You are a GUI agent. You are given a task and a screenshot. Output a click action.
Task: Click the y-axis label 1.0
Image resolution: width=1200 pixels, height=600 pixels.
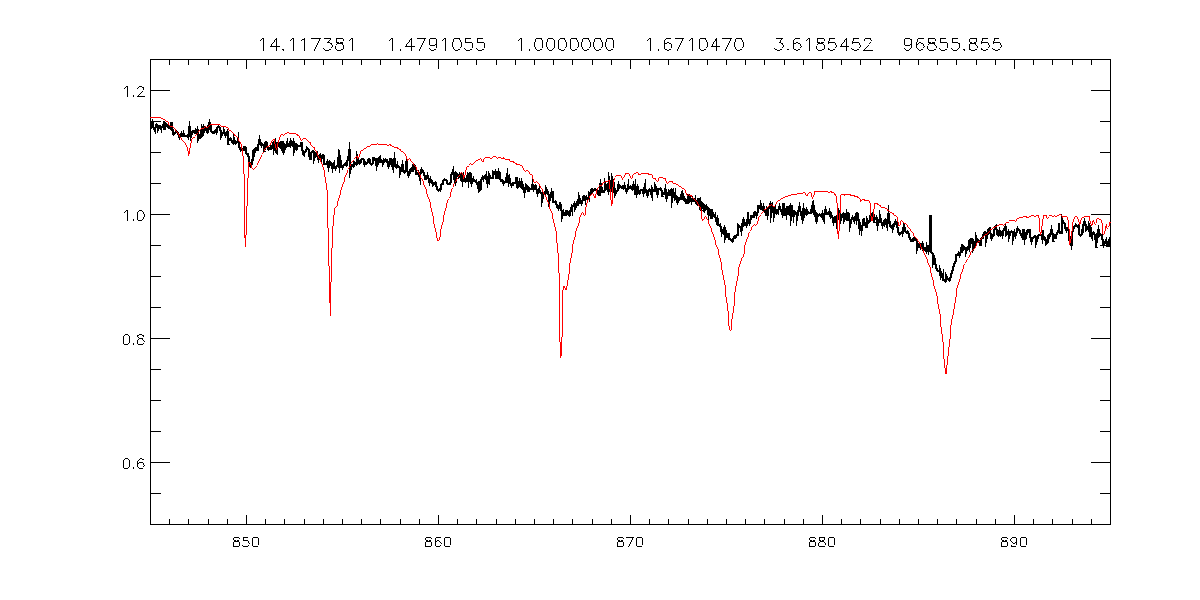click(130, 215)
